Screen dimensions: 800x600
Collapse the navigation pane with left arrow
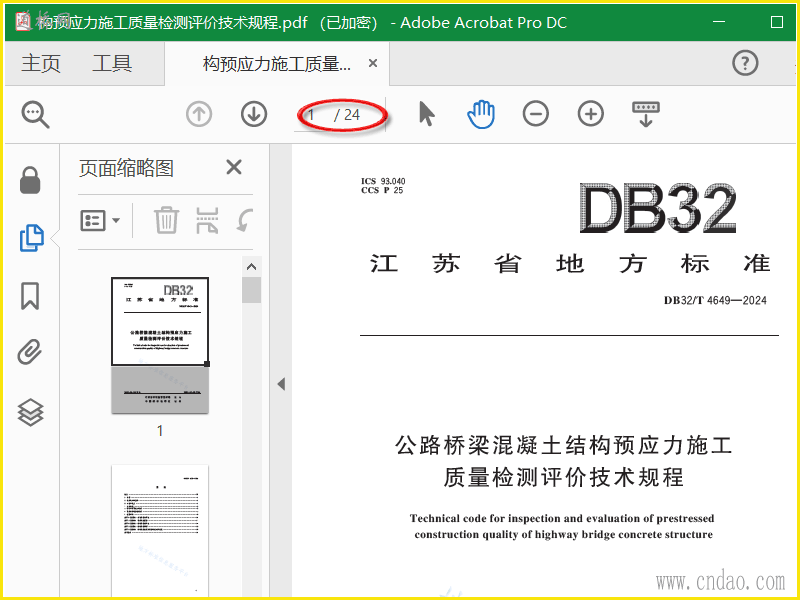pos(281,384)
